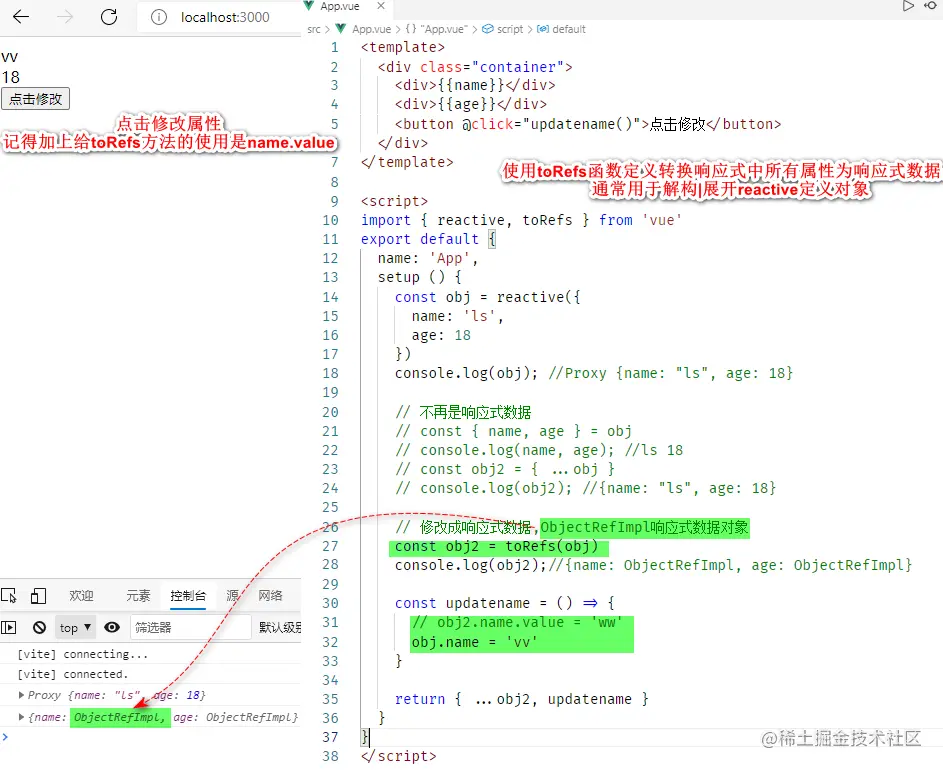943x770 pixels.
Task: Click the browser forward arrow
Action: [x=64, y=17]
